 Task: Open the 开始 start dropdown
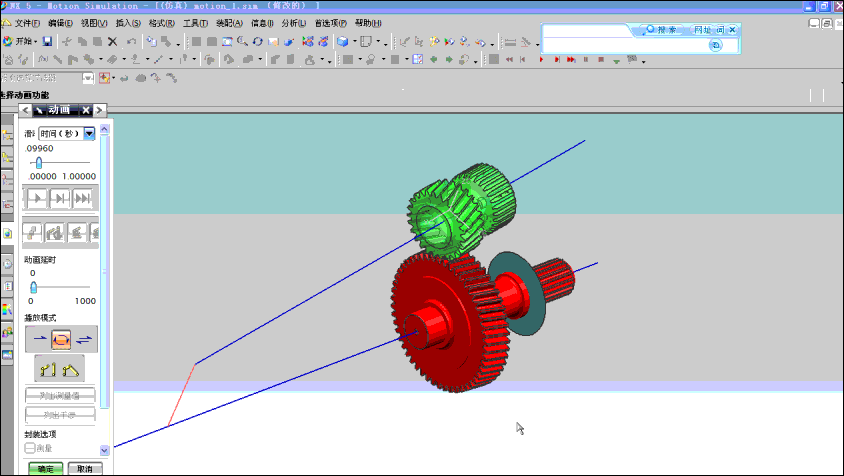coord(20,41)
